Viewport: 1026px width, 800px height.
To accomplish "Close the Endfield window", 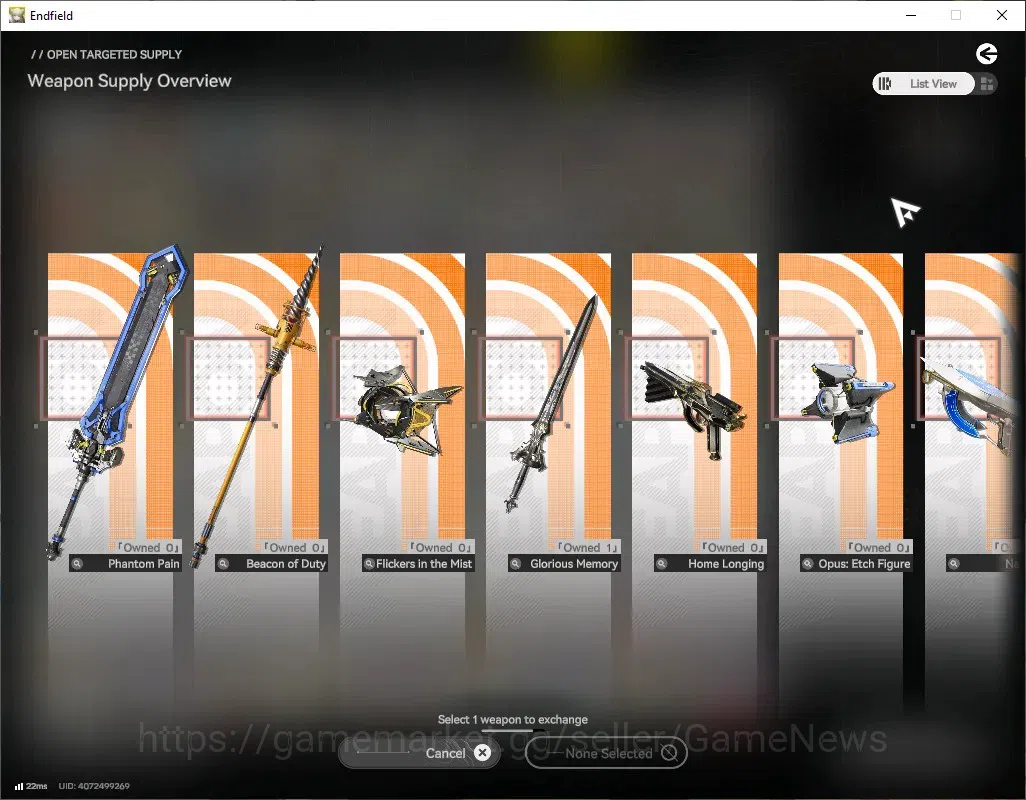I will coord(1002,15).
